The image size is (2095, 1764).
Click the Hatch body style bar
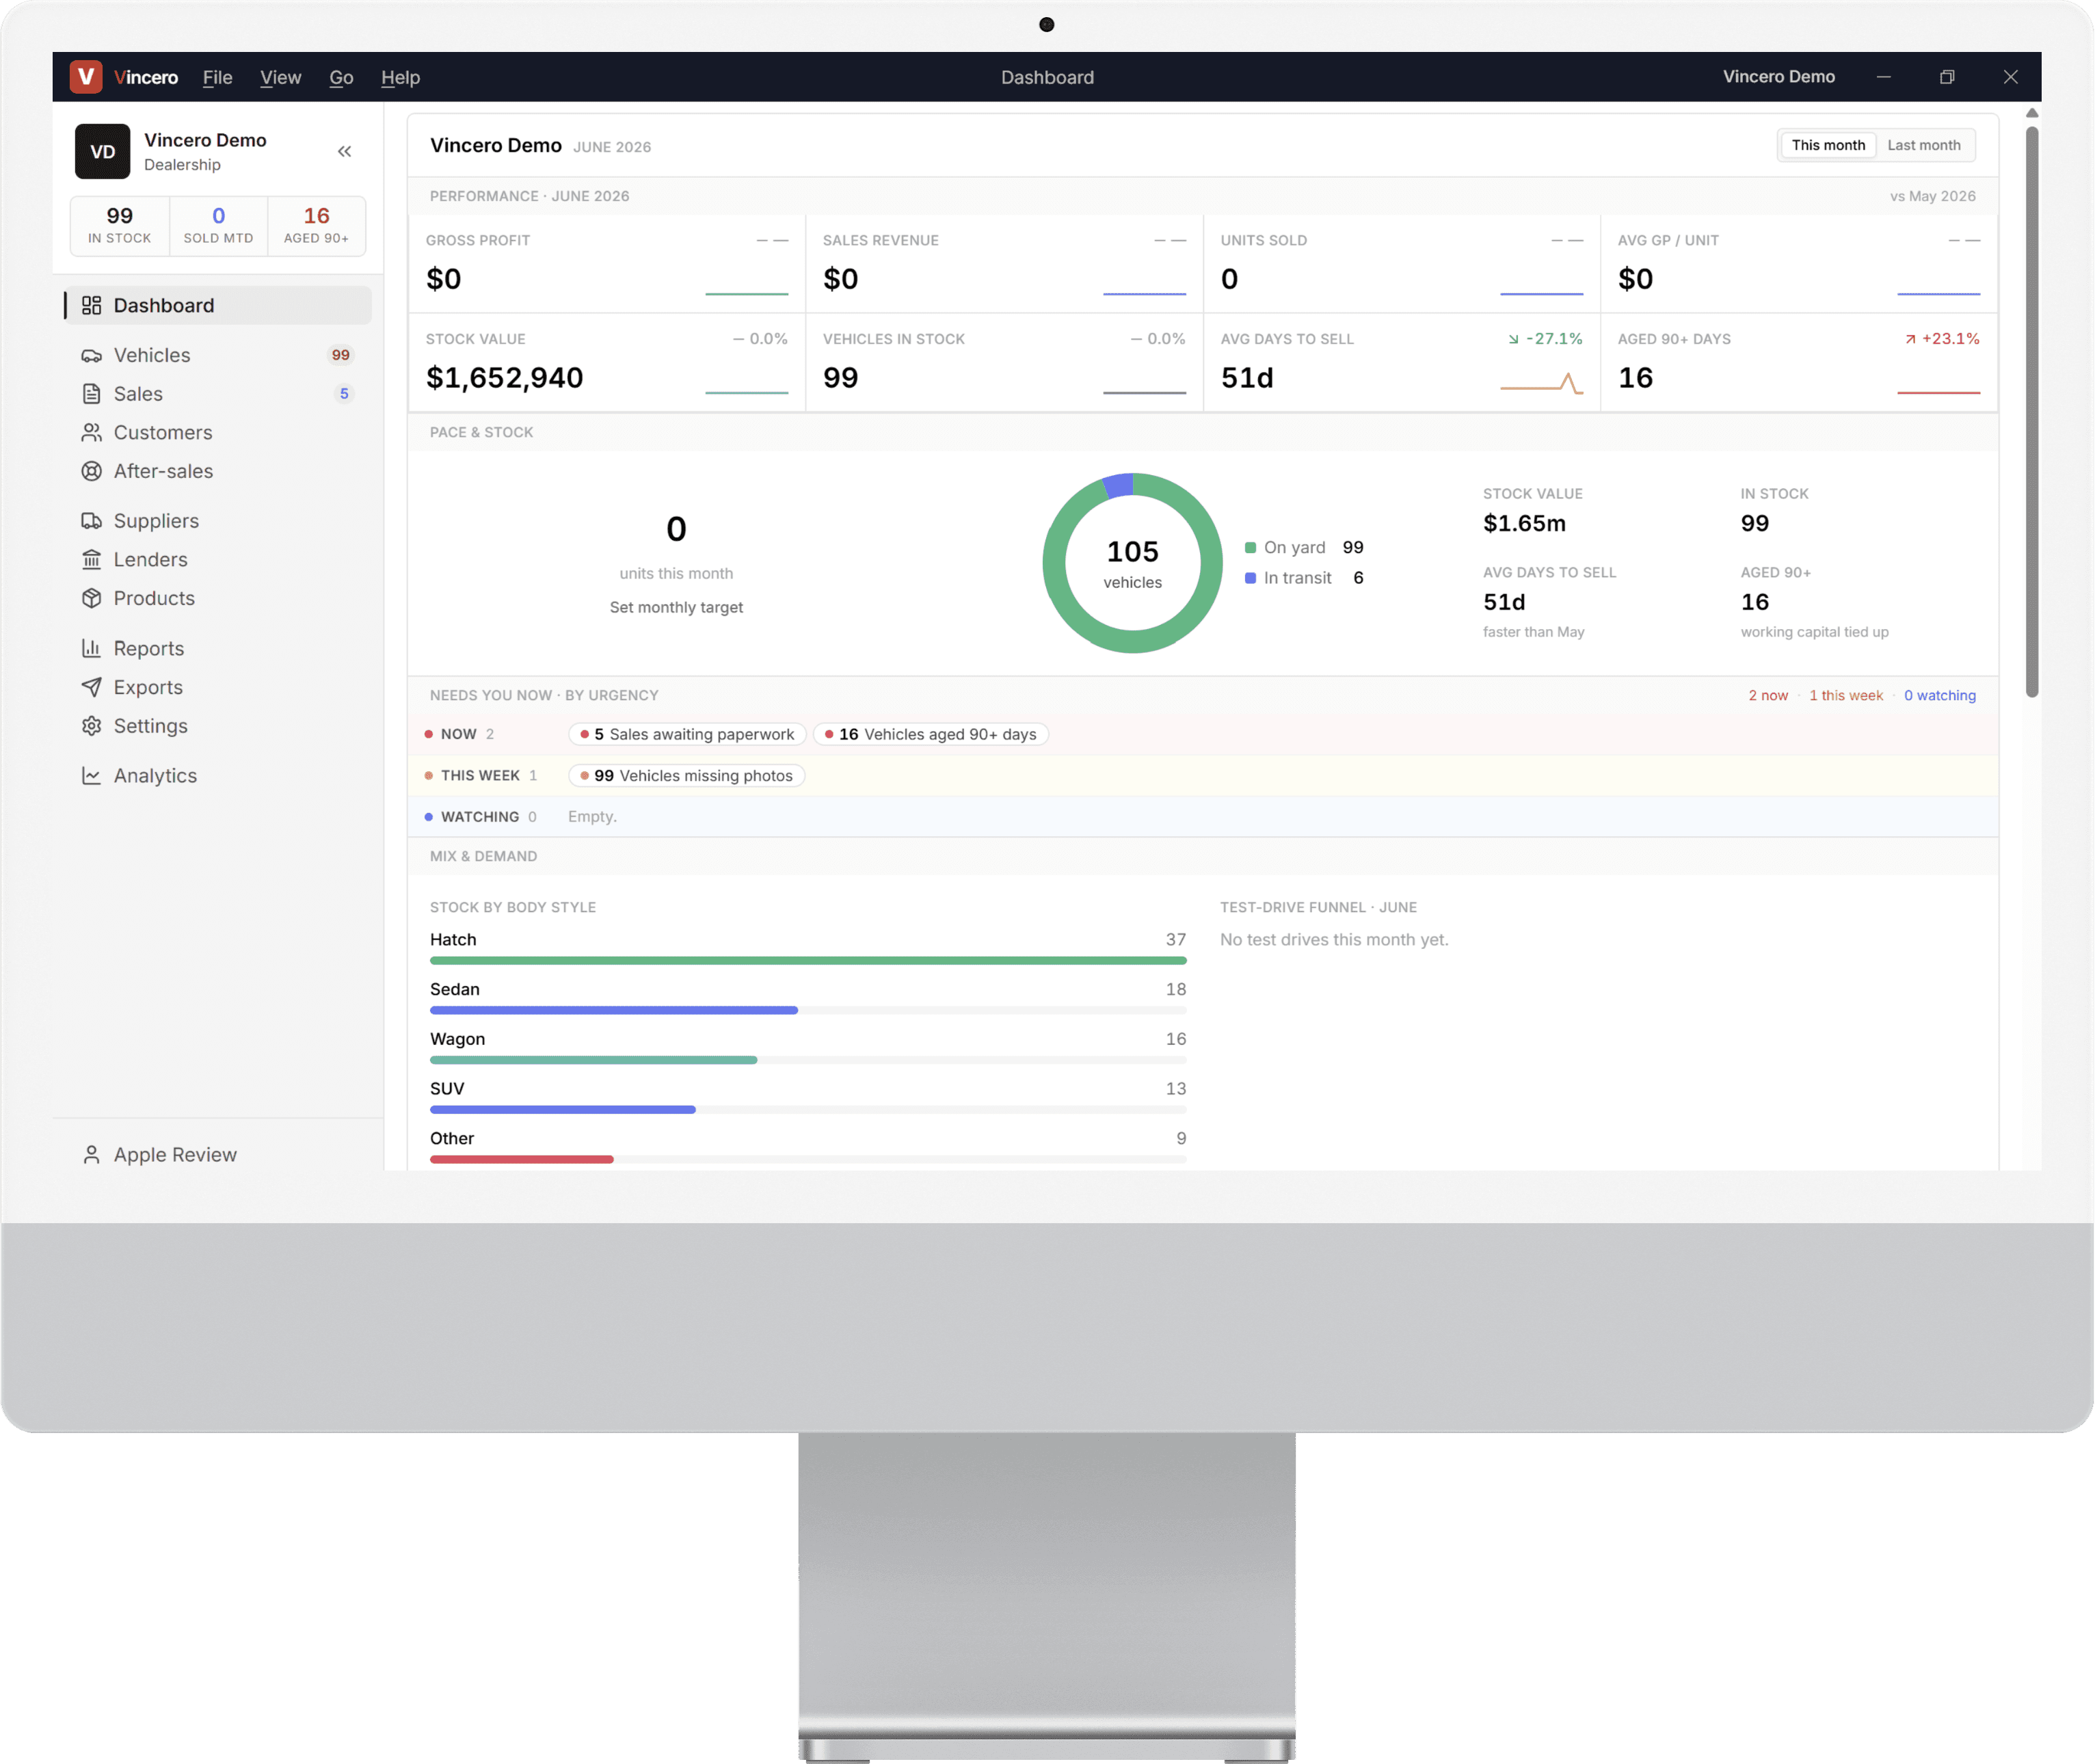pyautogui.click(x=808, y=960)
